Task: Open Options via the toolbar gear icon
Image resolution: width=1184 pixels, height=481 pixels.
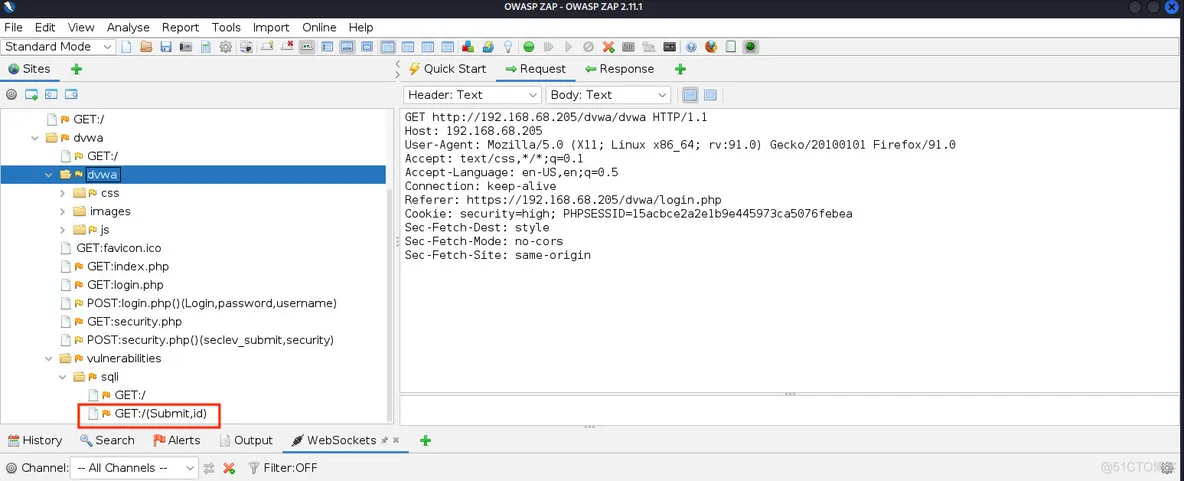Action: point(225,47)
